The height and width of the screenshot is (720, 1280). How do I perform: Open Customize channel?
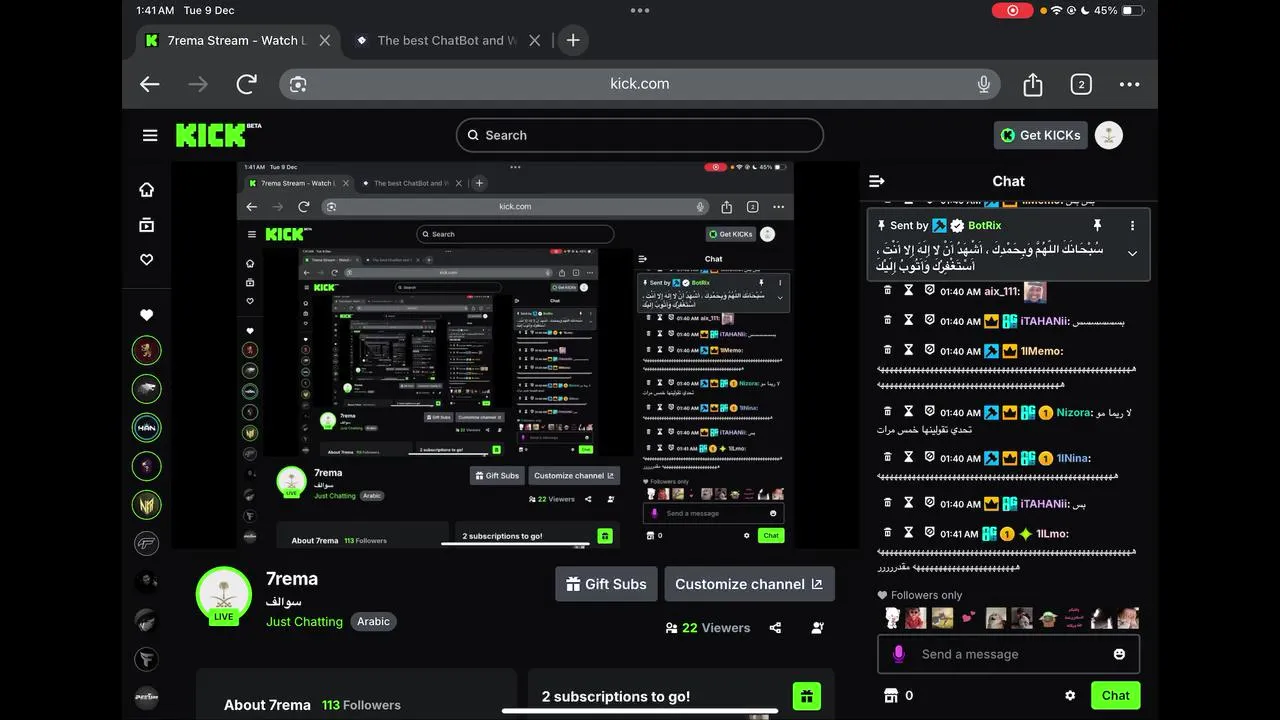pyautogui.click(x=749, y=584)
